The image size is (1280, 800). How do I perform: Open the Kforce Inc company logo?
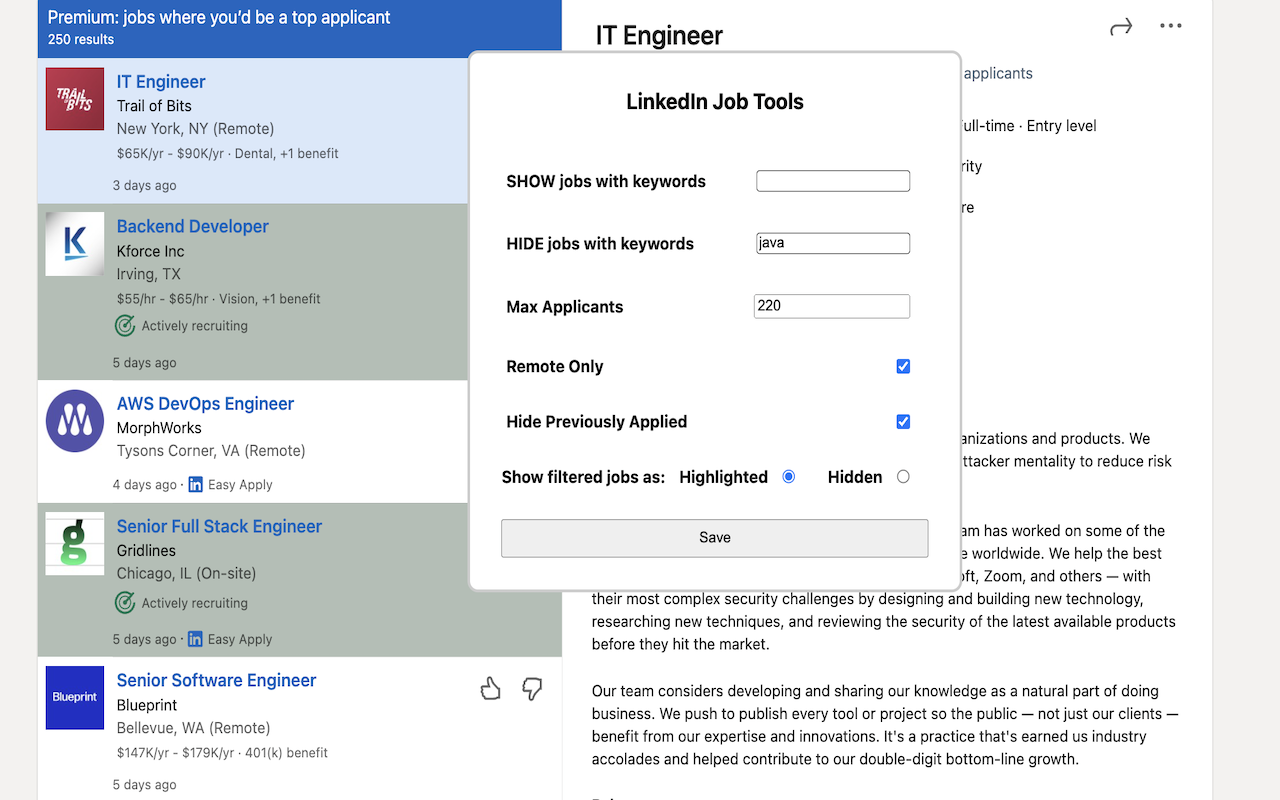75,244
